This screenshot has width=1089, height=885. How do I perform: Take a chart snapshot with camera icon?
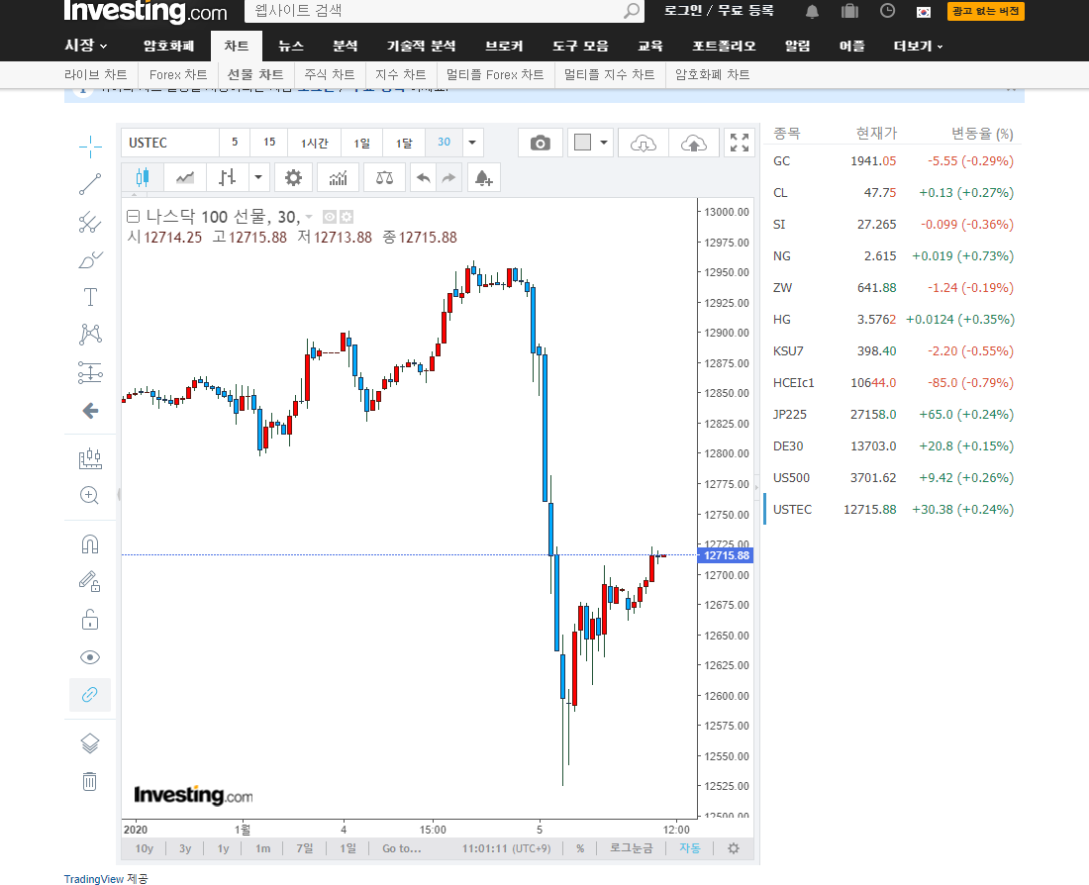[x=540, y=143]
